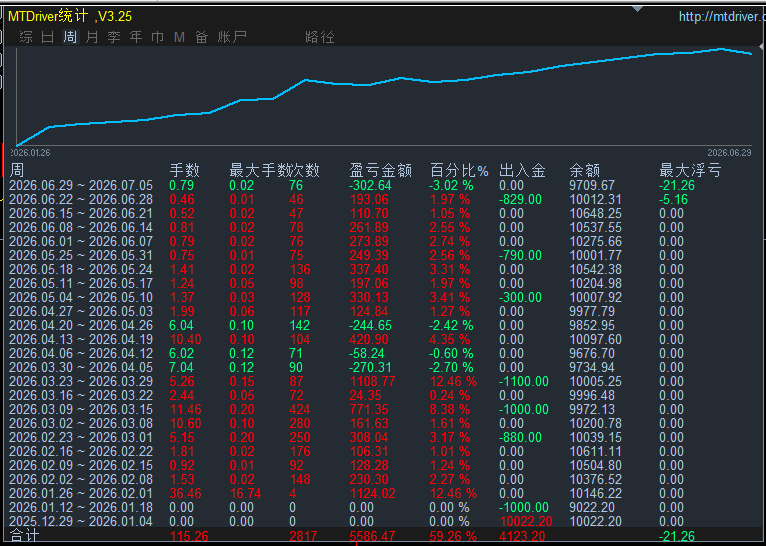Click the small triangle marker above chart

637,9
